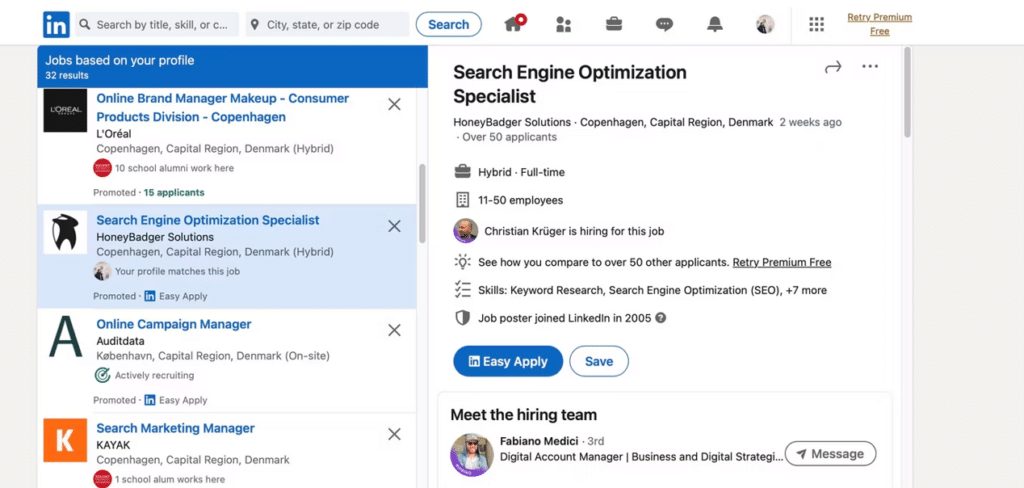This screenshot has width=1024, height=488.
Task: Click 'Hybrid · Full-time' detail
Action: pos(521,172)
